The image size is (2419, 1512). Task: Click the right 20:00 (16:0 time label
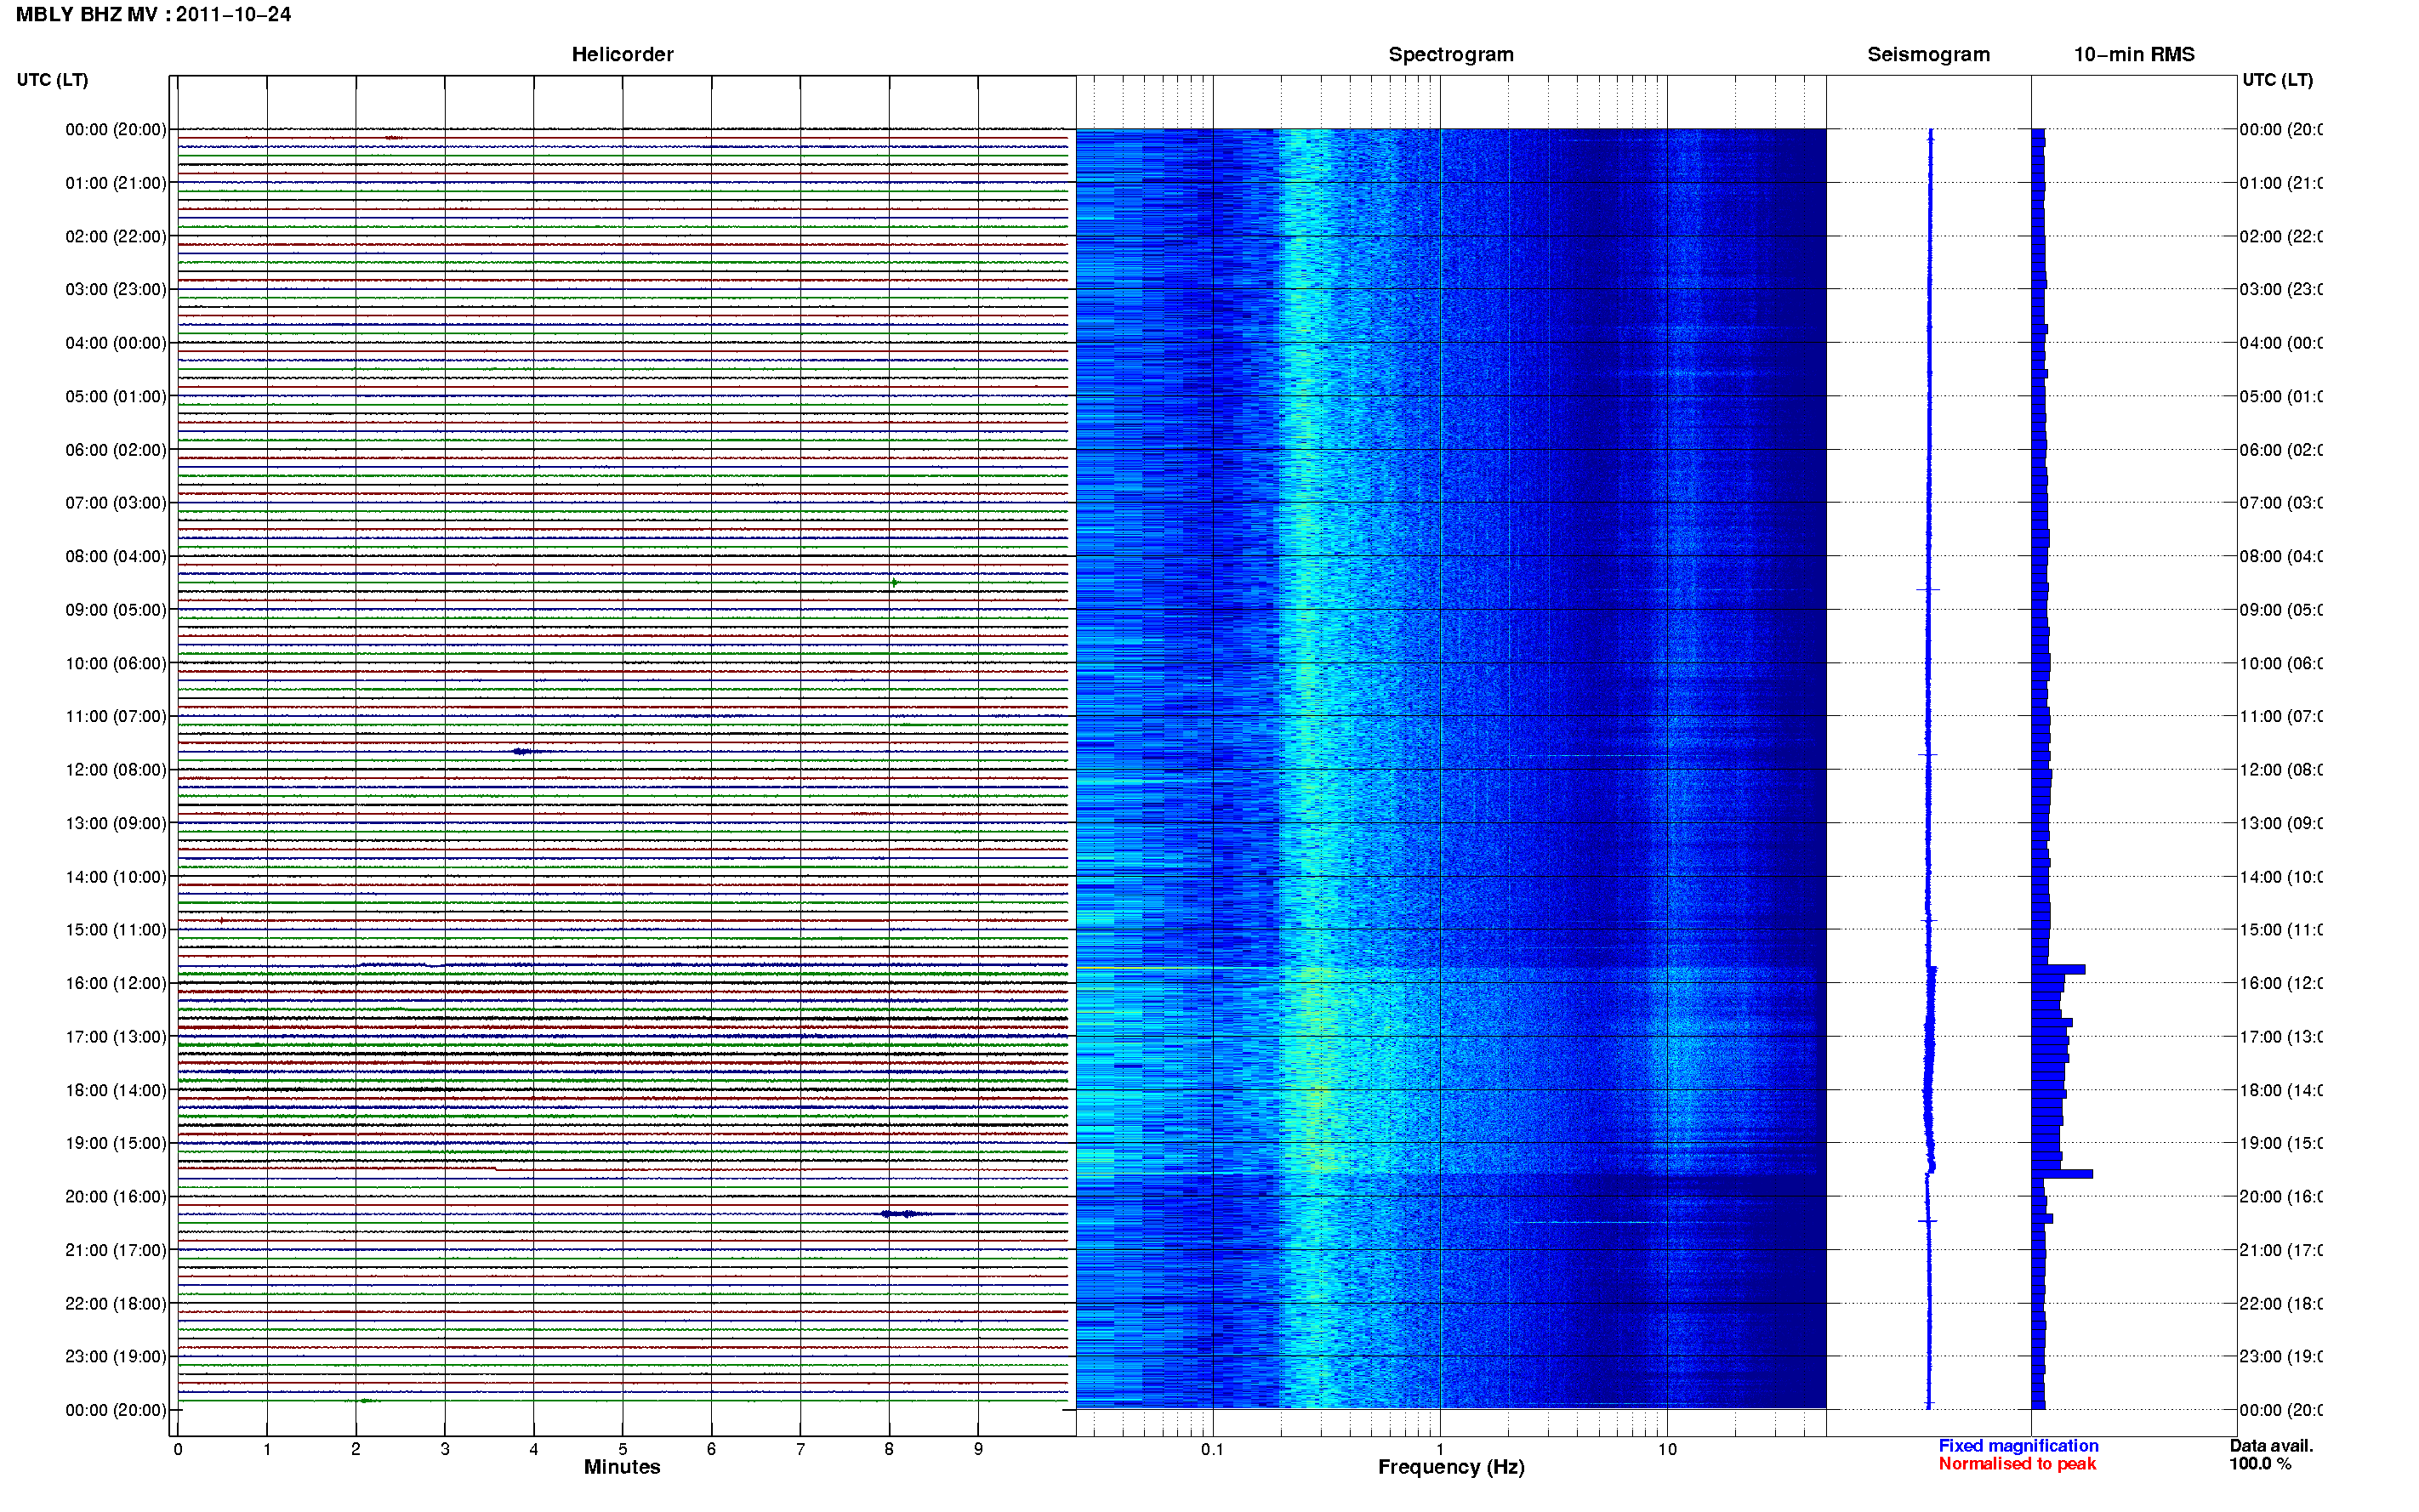click(2281, 1197)
